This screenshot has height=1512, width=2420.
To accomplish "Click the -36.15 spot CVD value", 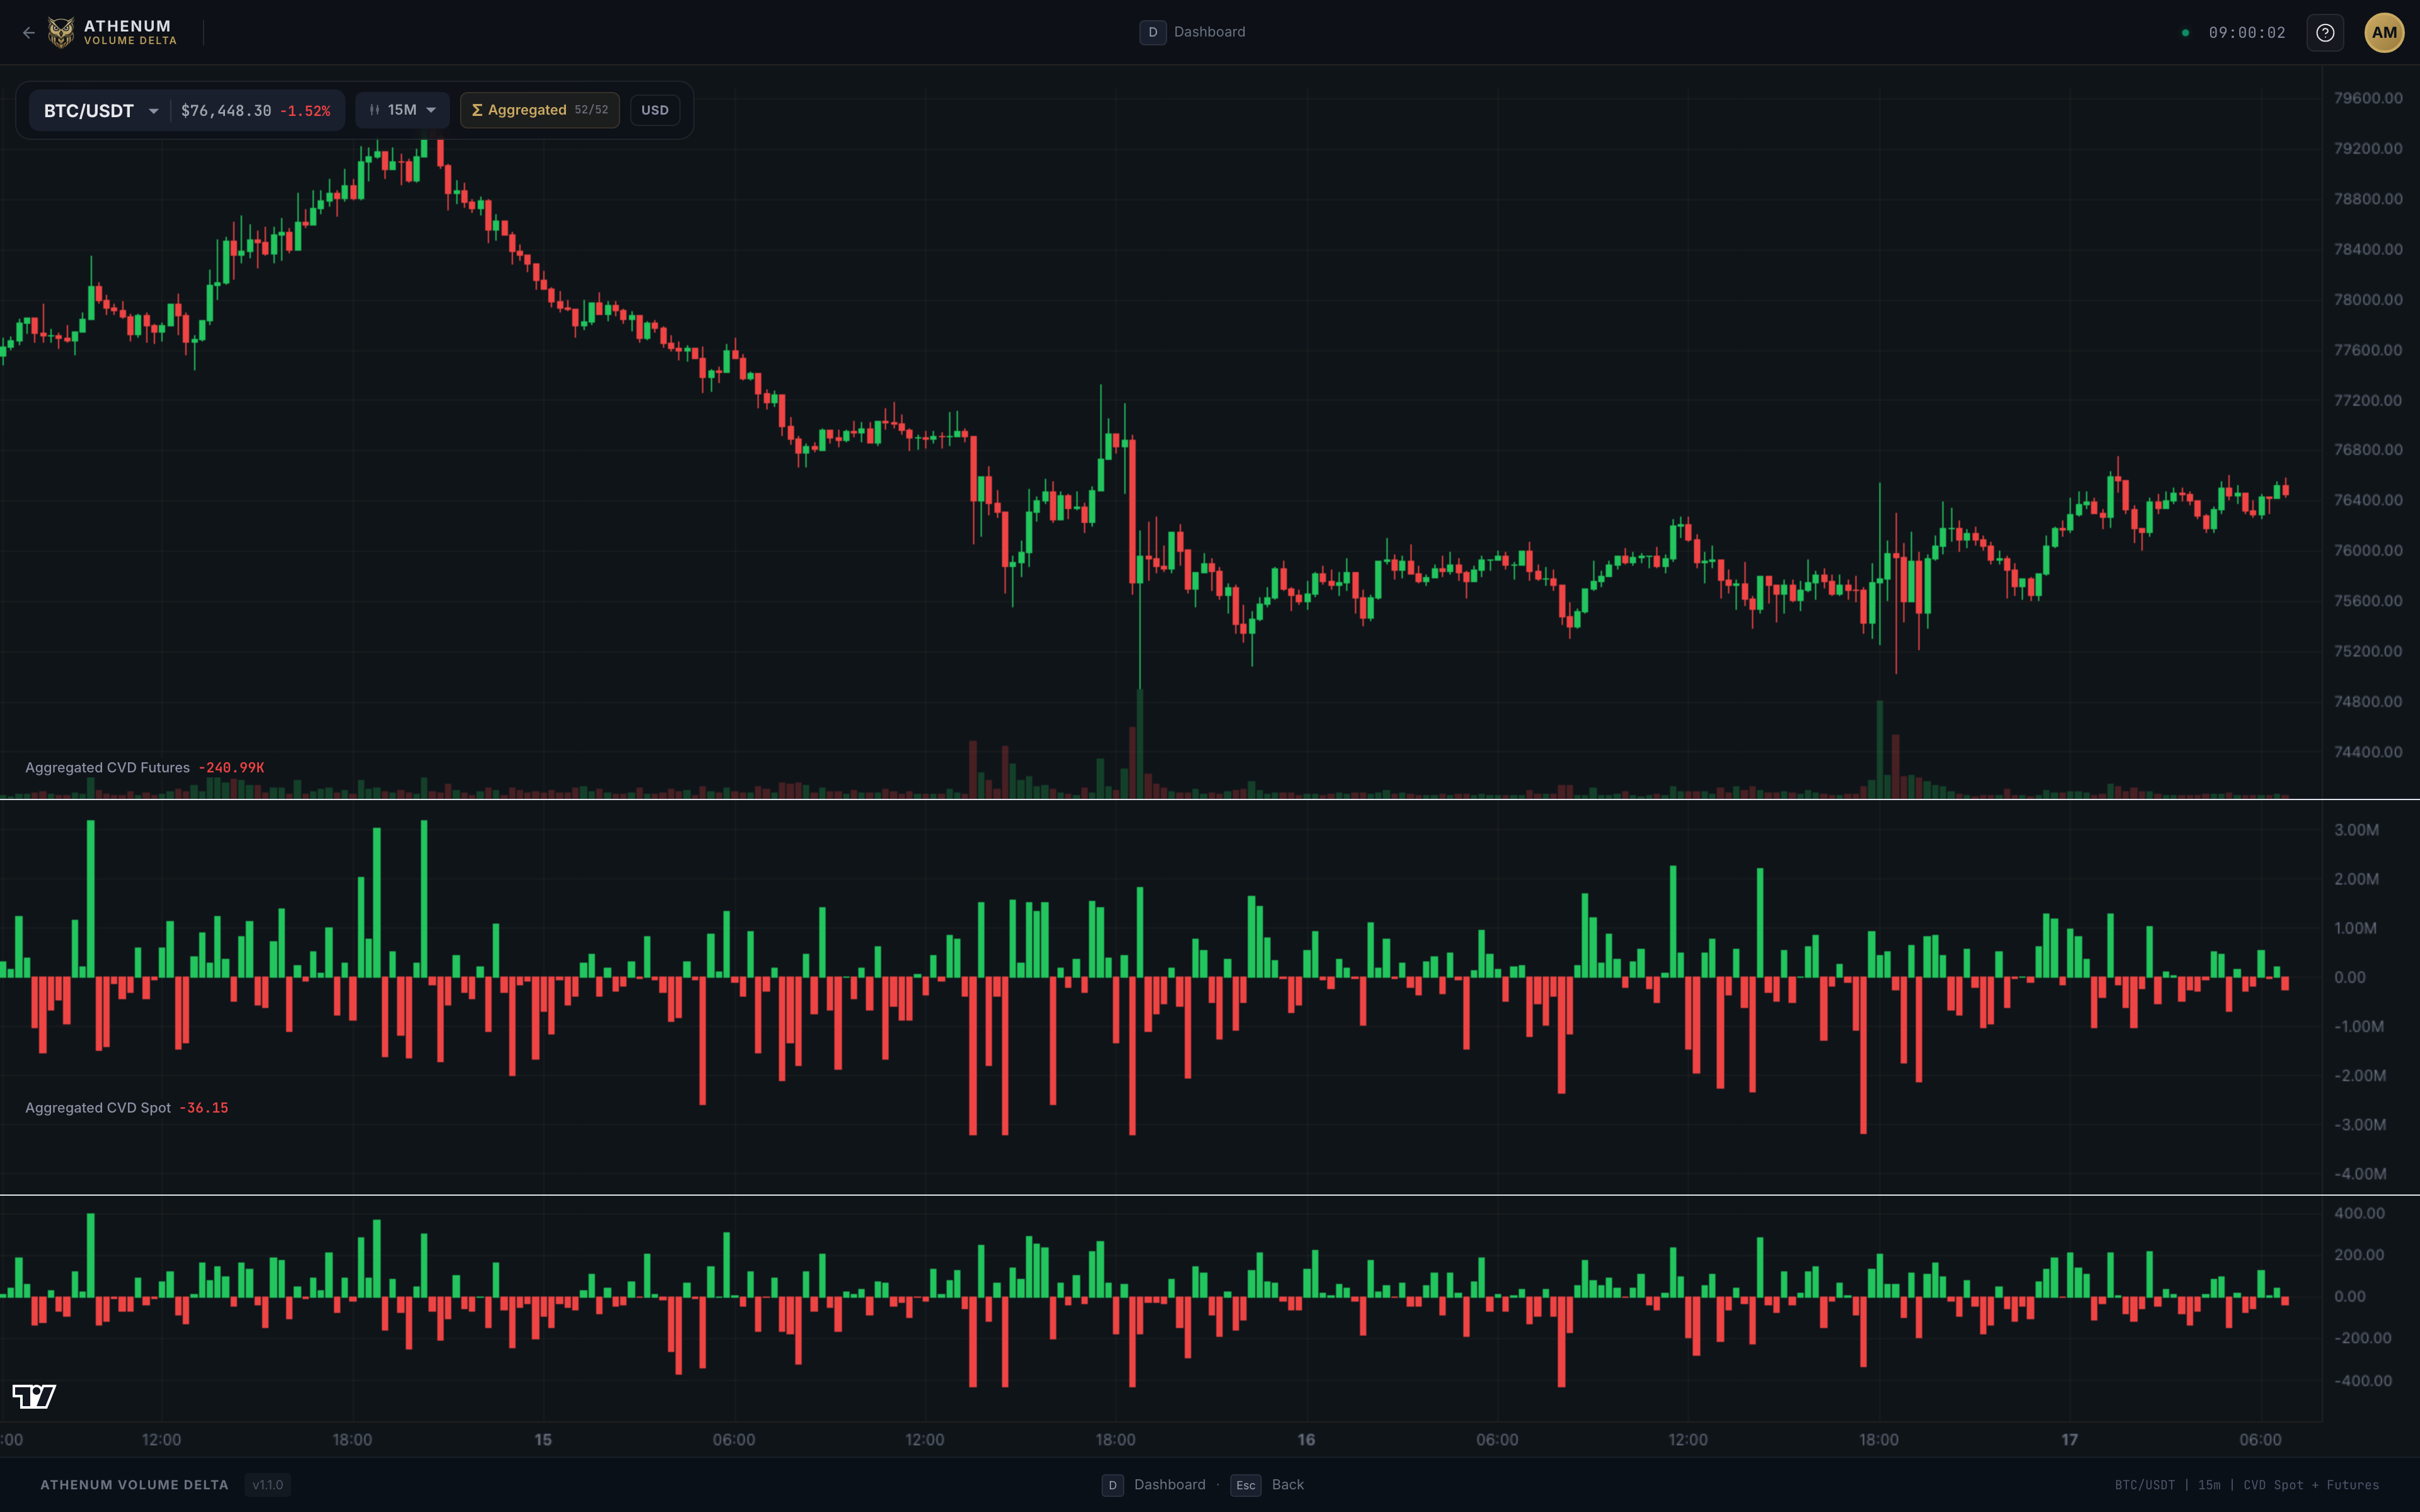I will [x=204, y=1108].
